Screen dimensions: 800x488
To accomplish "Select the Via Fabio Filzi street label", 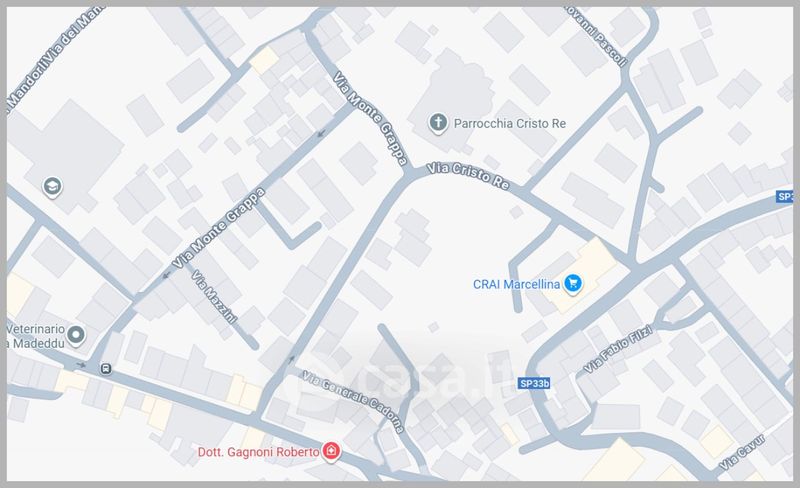I will 618,349.
